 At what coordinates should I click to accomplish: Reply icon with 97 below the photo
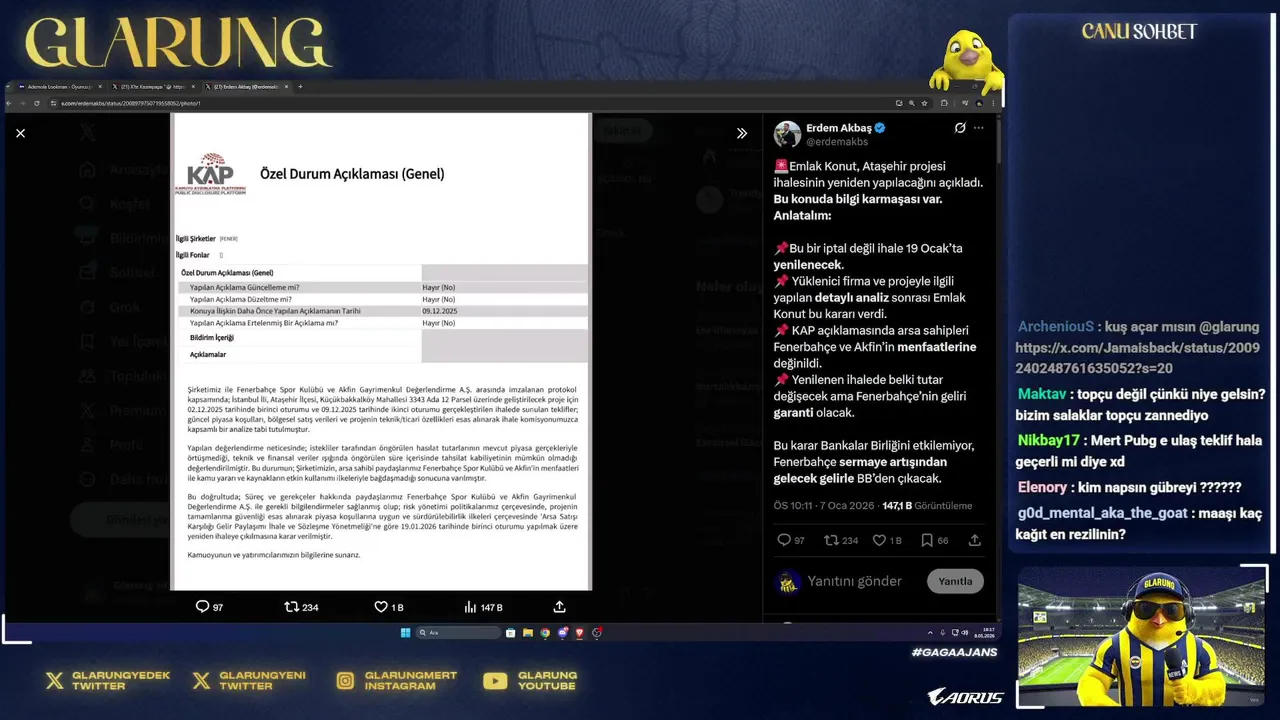pyautogui.click(x=209, y=607)
